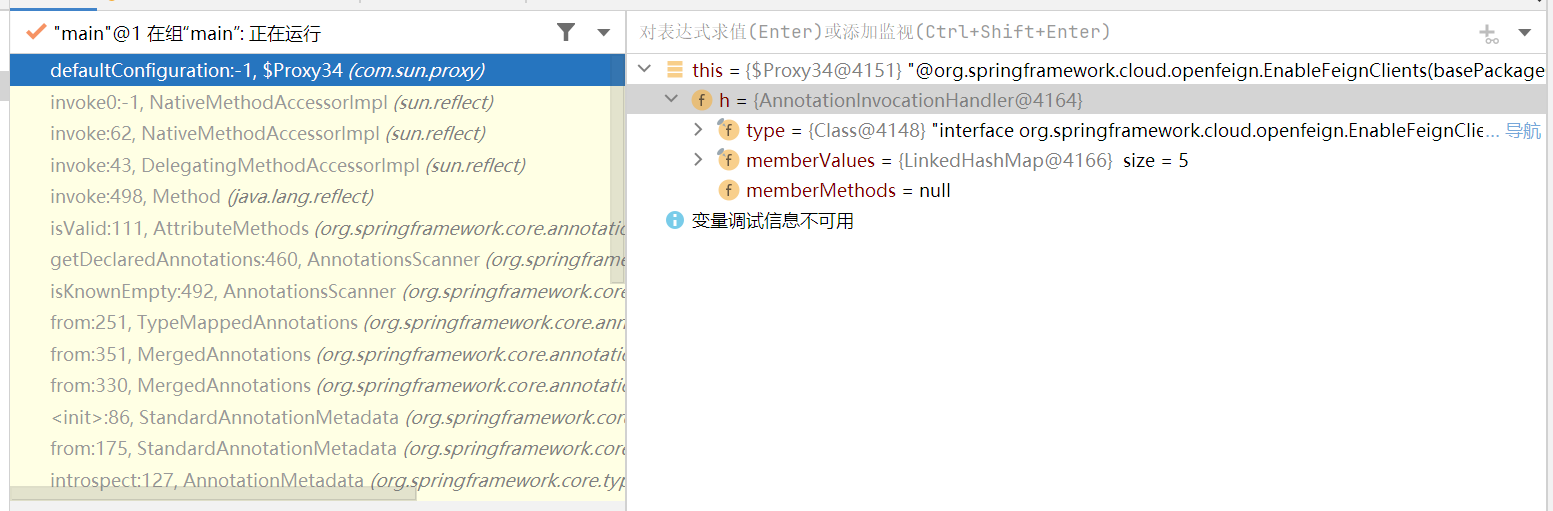The image size is (1553, 511).
Task: Click the orange checkmark thread icon
Action: point(36,33)
